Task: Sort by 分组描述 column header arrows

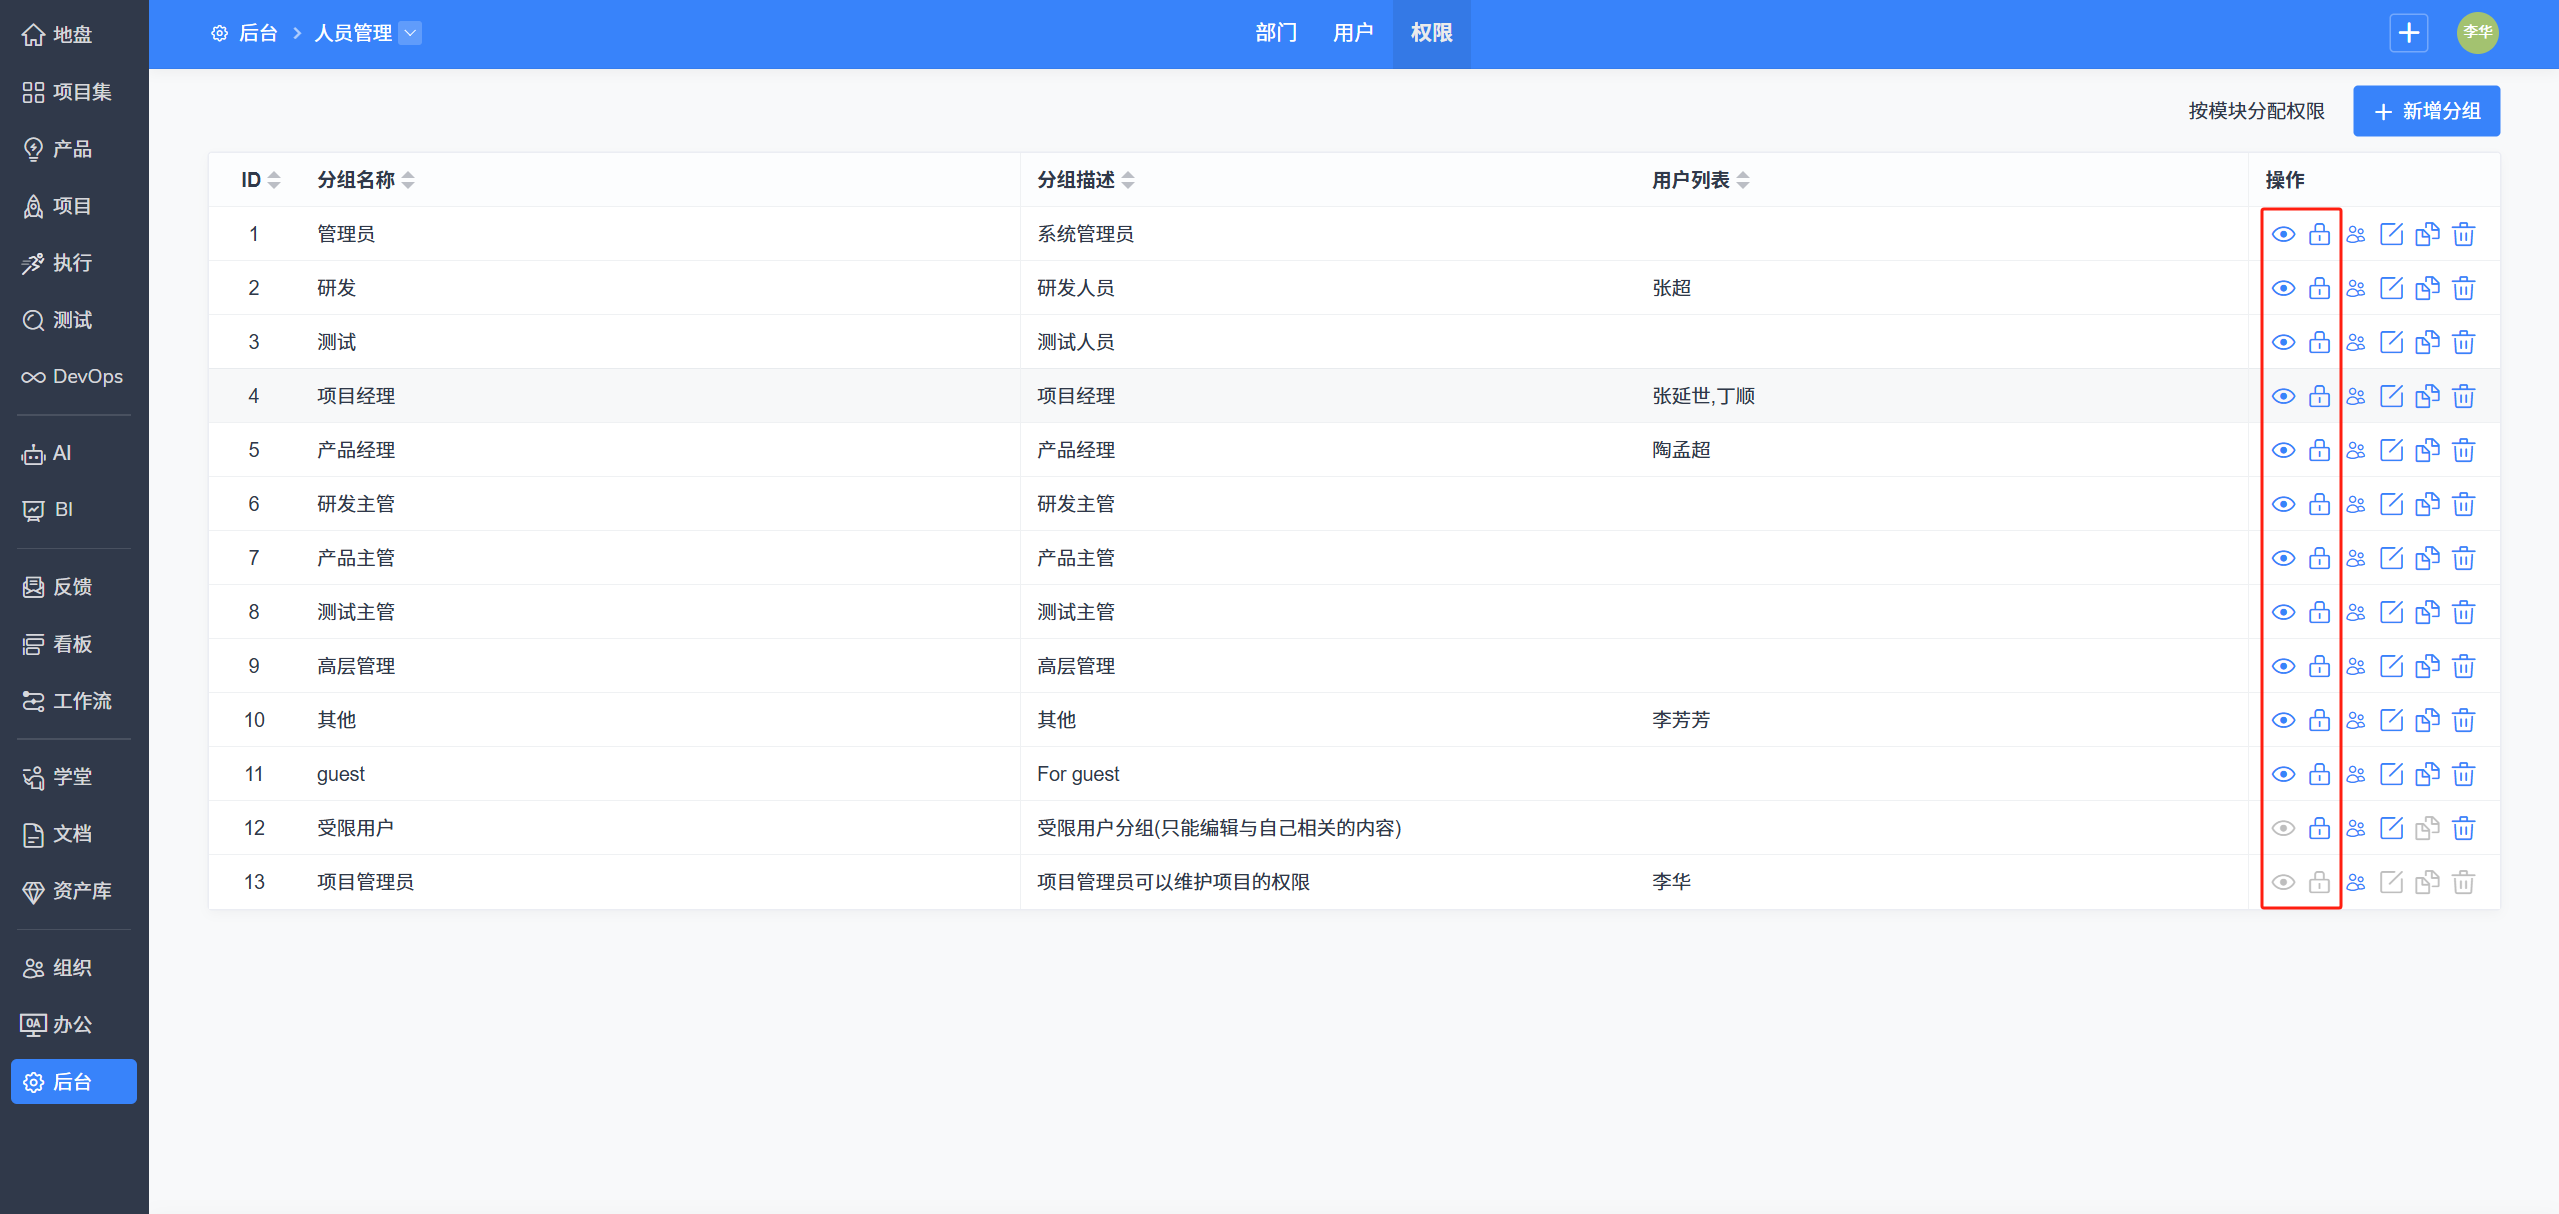Action: [x=1128, y=180]
